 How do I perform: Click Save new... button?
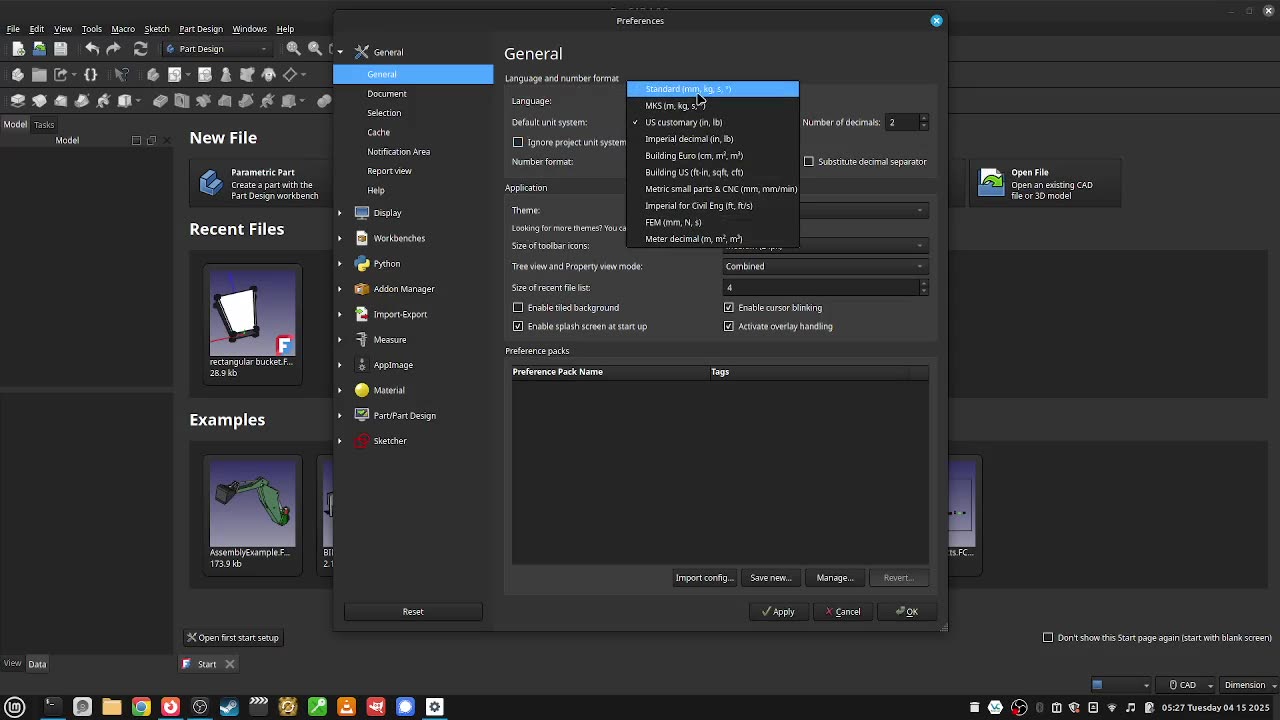(x=771, y=577)
